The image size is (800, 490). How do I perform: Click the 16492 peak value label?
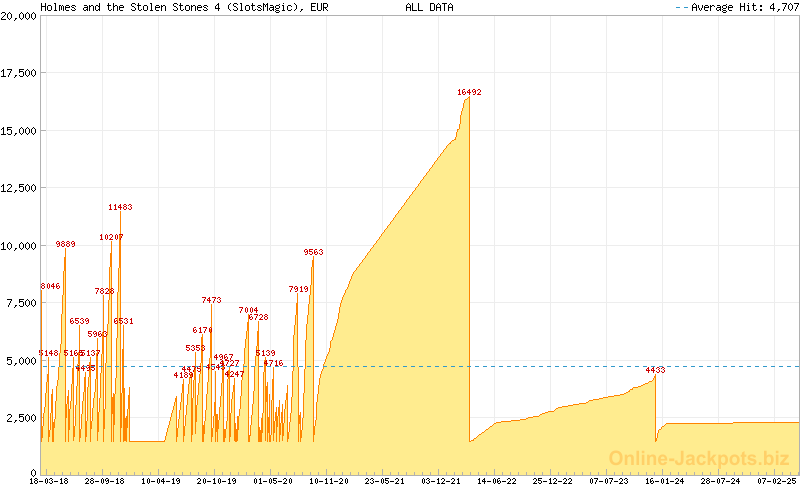pos(469,92)
